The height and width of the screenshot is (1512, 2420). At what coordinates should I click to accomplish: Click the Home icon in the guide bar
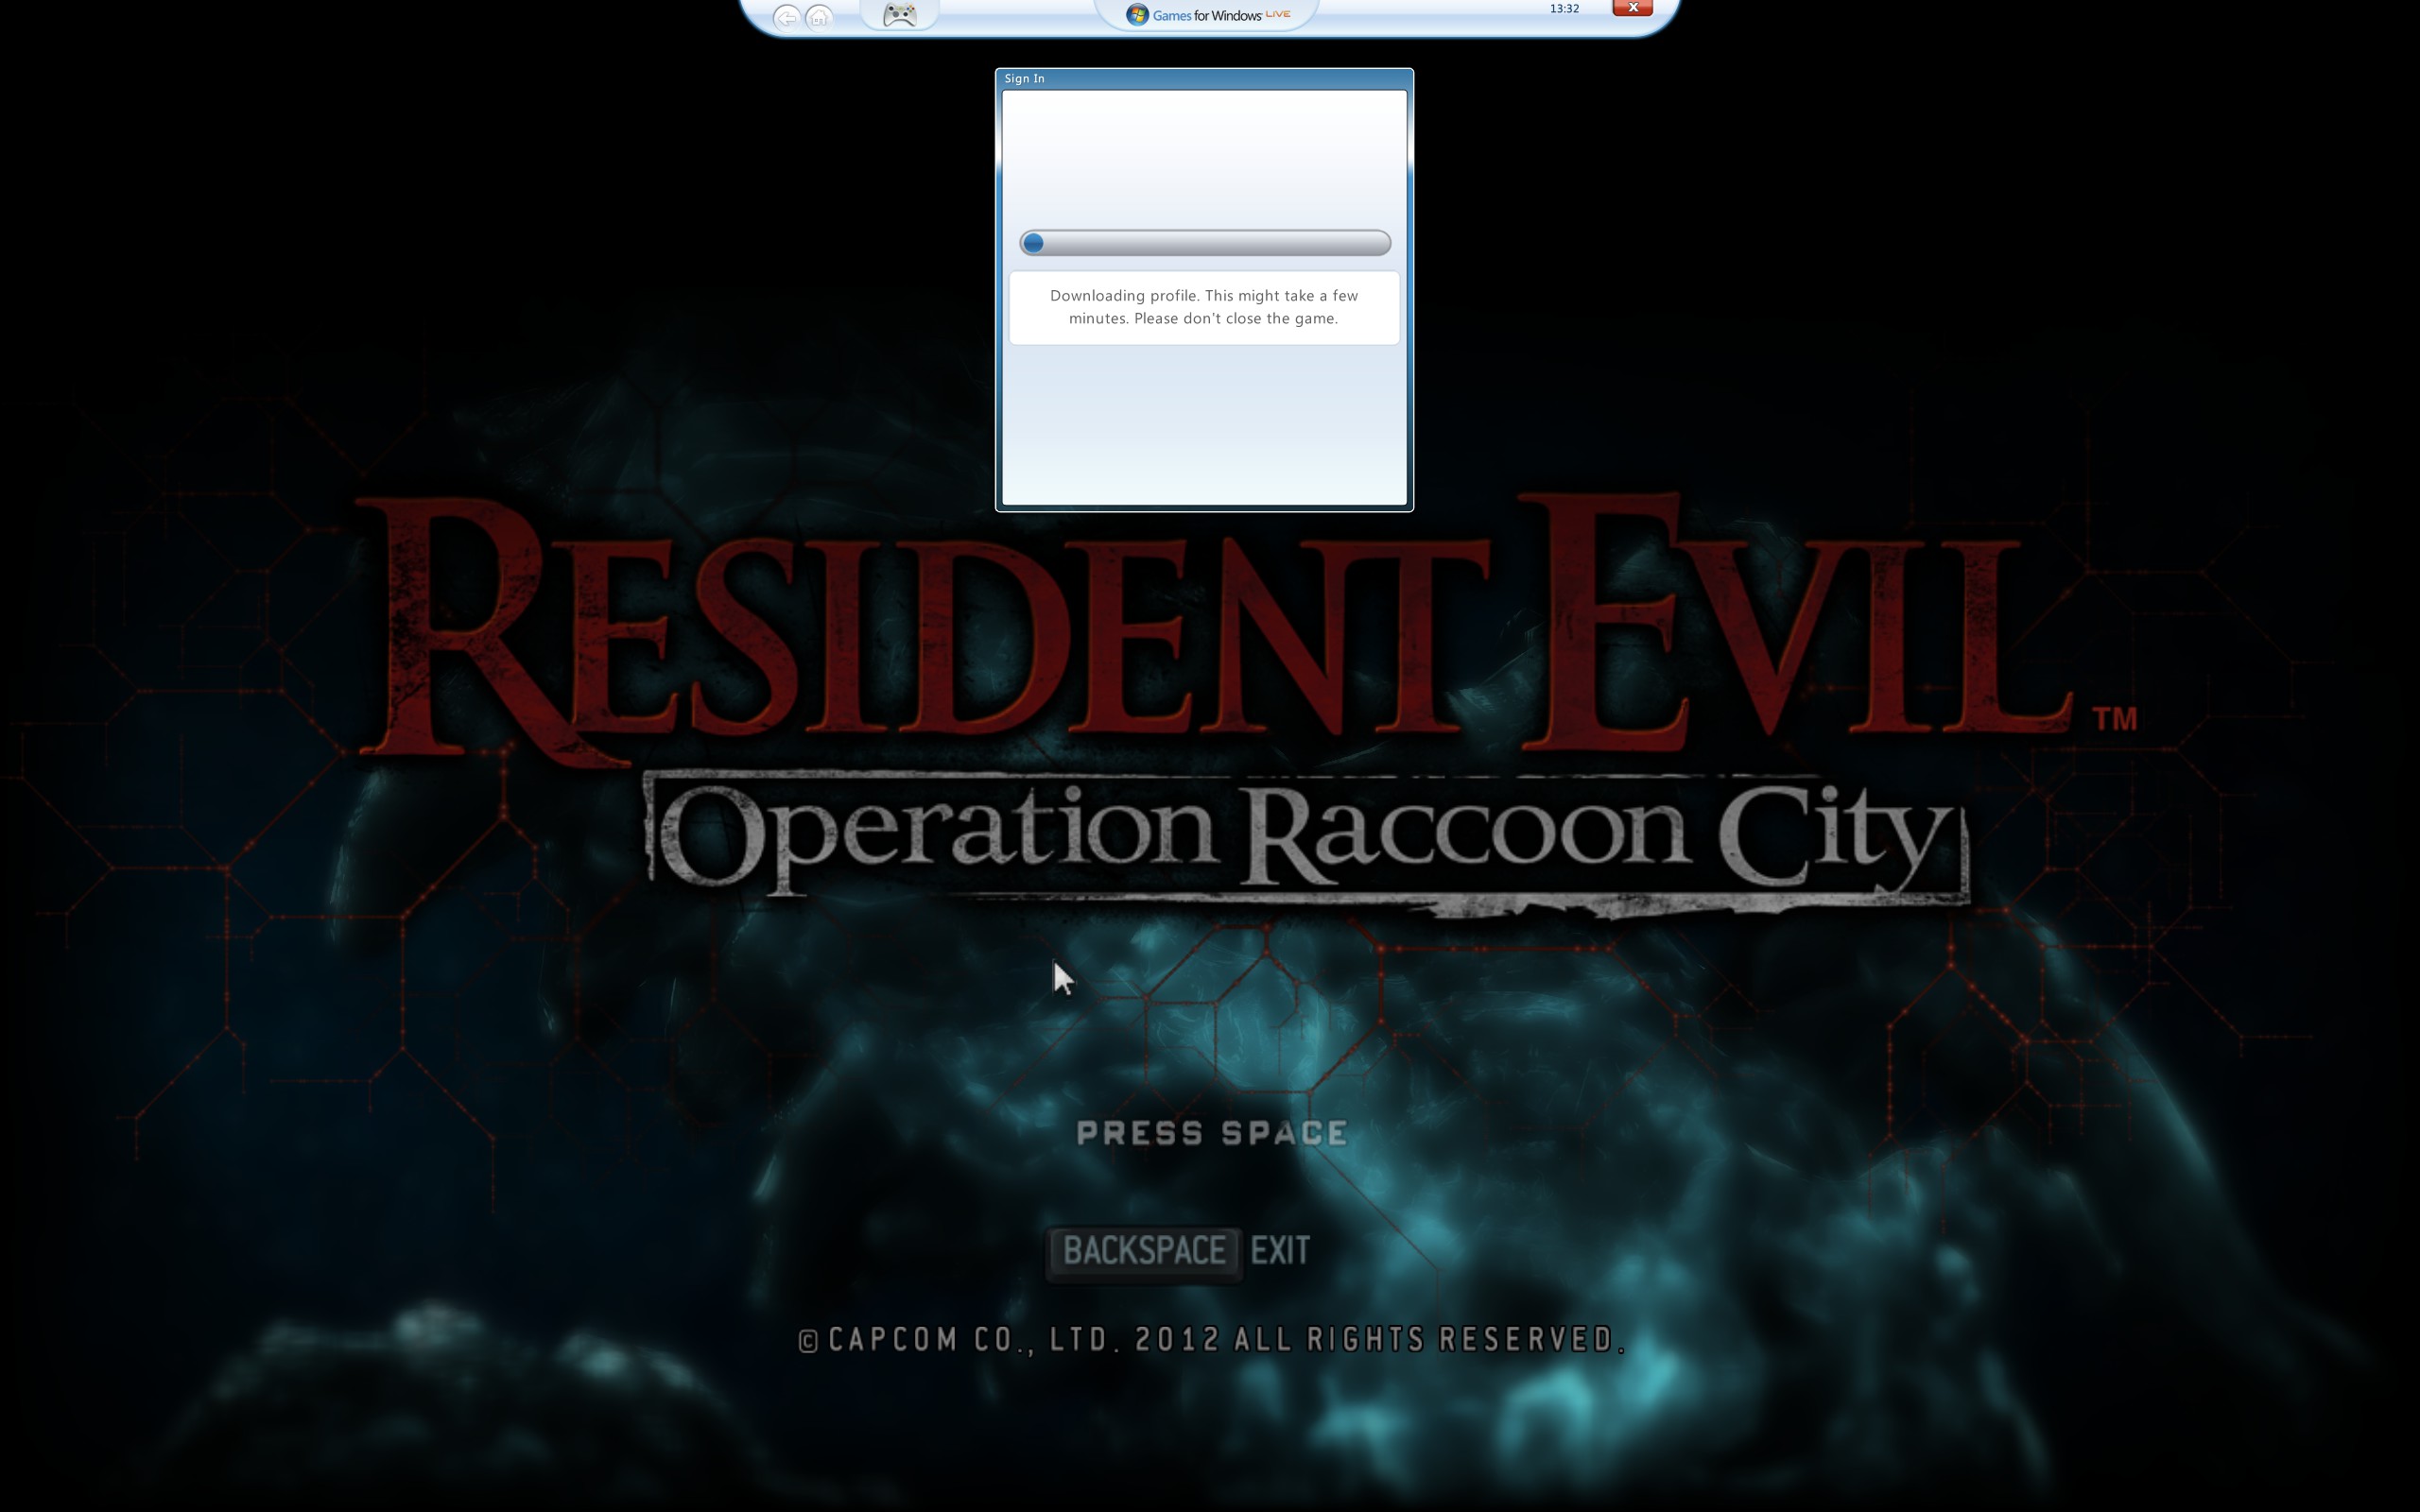[x=819, y=17]
